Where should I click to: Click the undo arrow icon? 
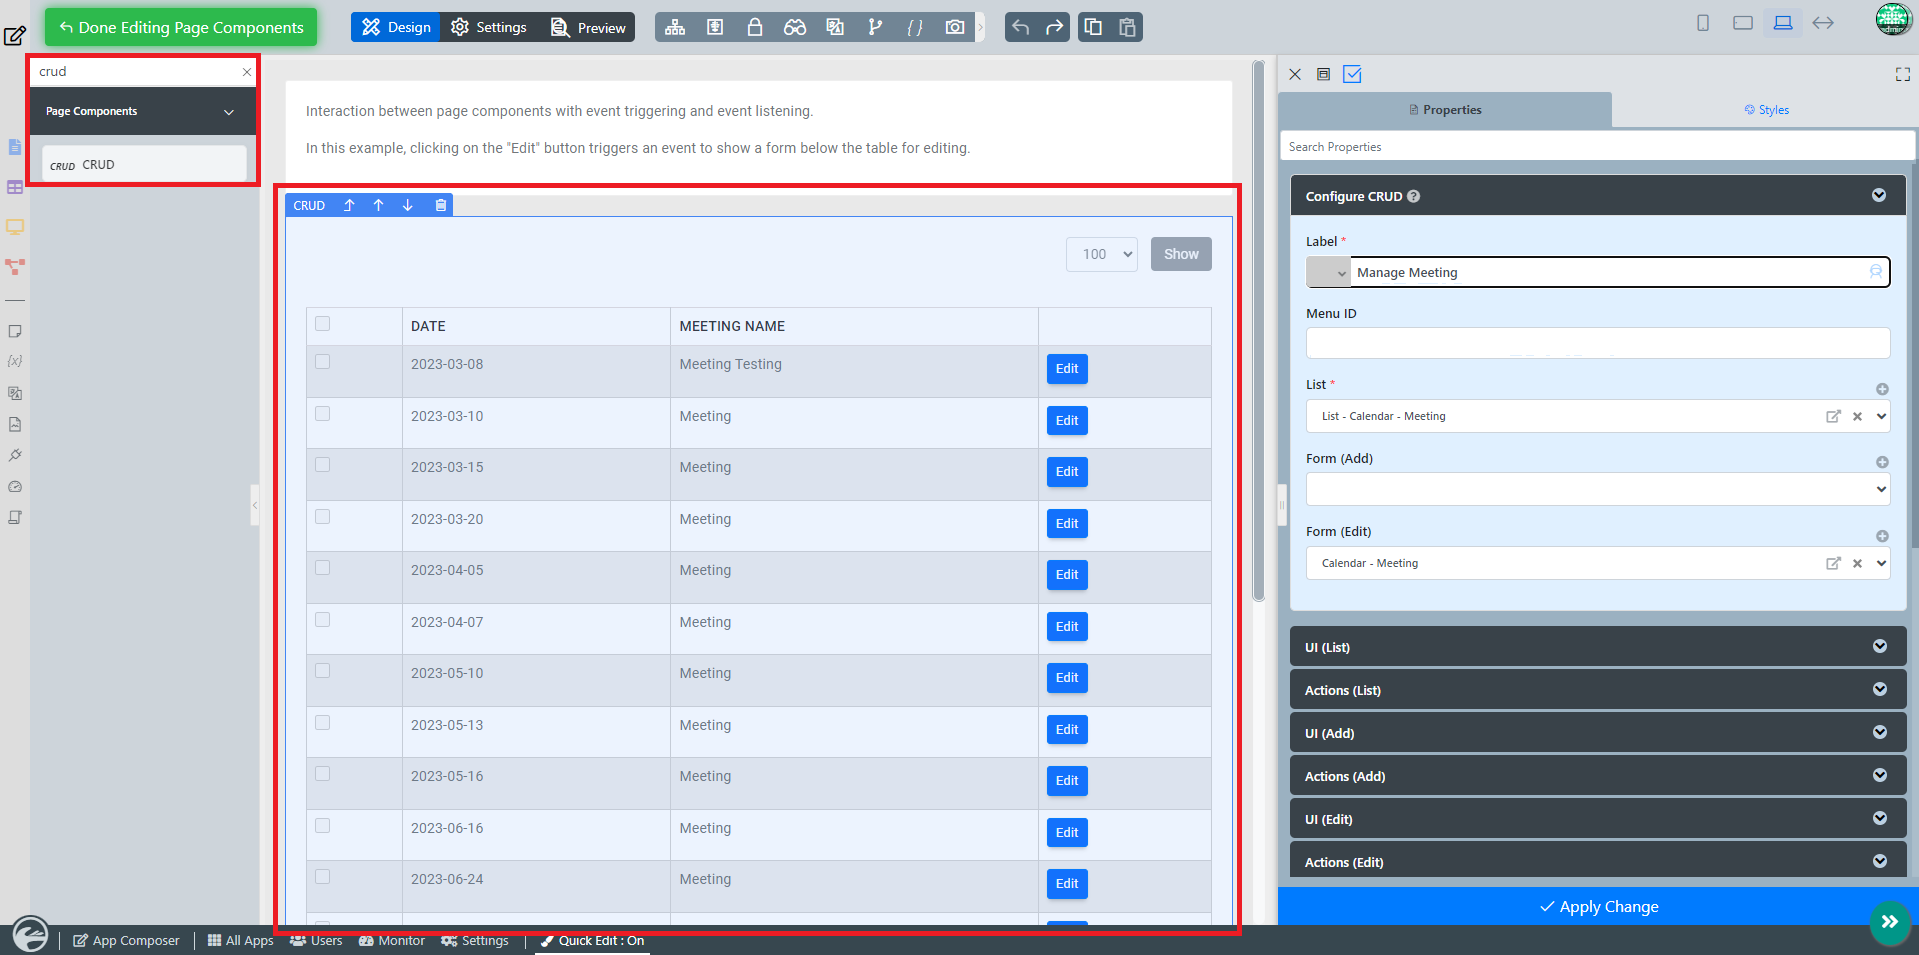(x=1020, y=27)
